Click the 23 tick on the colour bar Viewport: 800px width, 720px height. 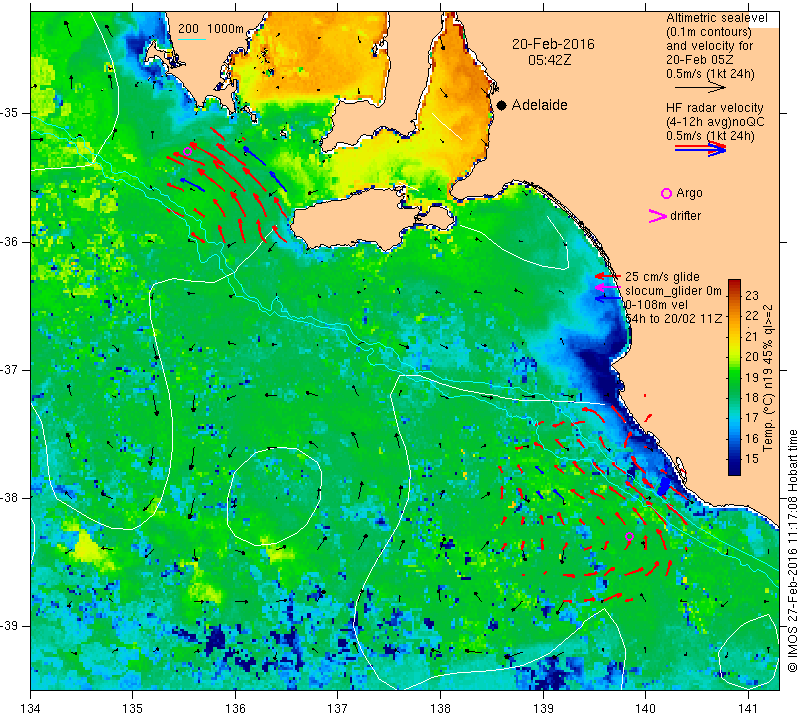coord(752,296)
